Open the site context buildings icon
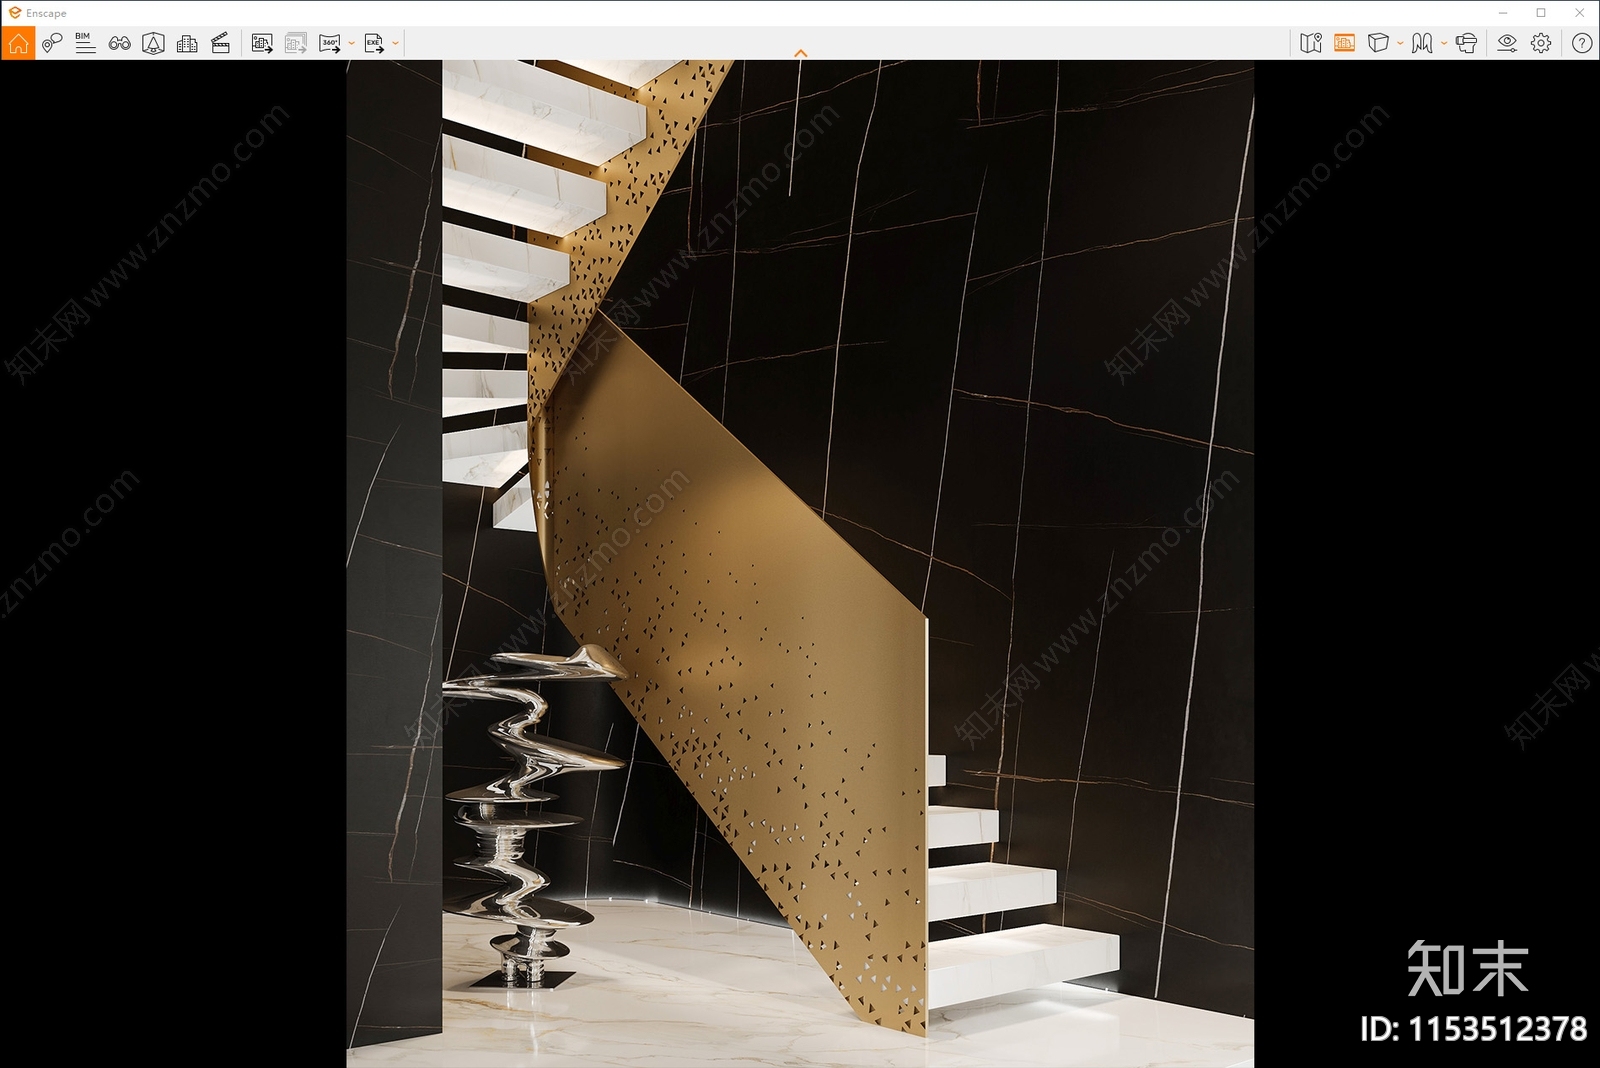Viewport: 1600px width, 1068px height. pos(187,43)
